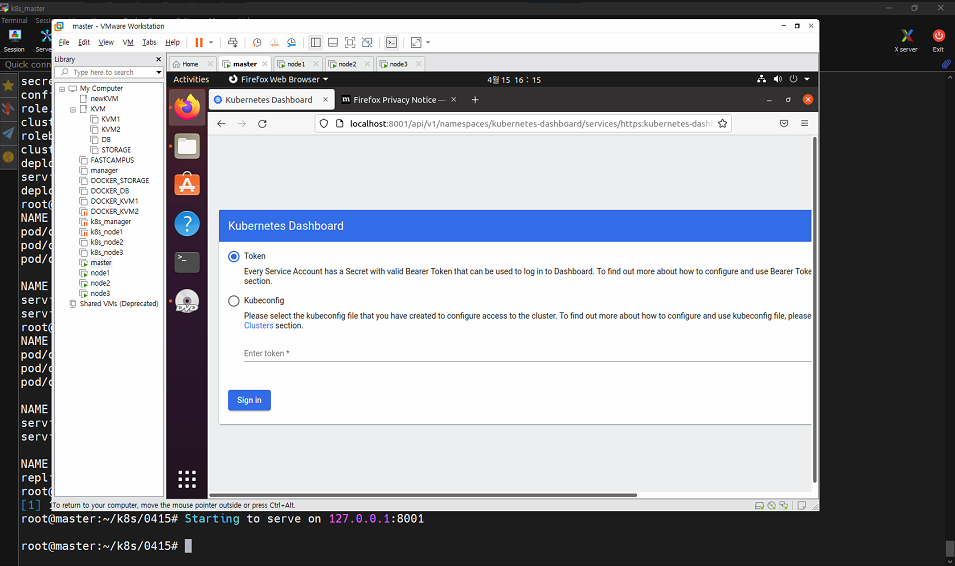
Task: Open a new Firefox tab
Action: (475, 100)
